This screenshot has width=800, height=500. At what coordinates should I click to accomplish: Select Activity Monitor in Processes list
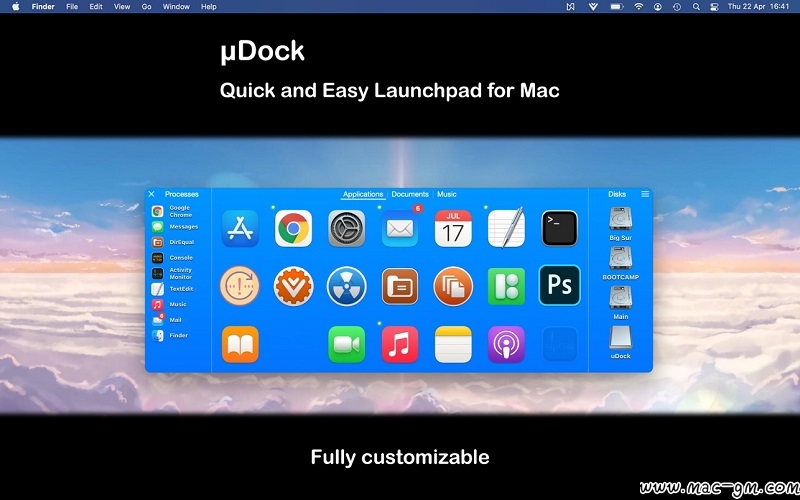pyautogui.click(x=172, y=273)
